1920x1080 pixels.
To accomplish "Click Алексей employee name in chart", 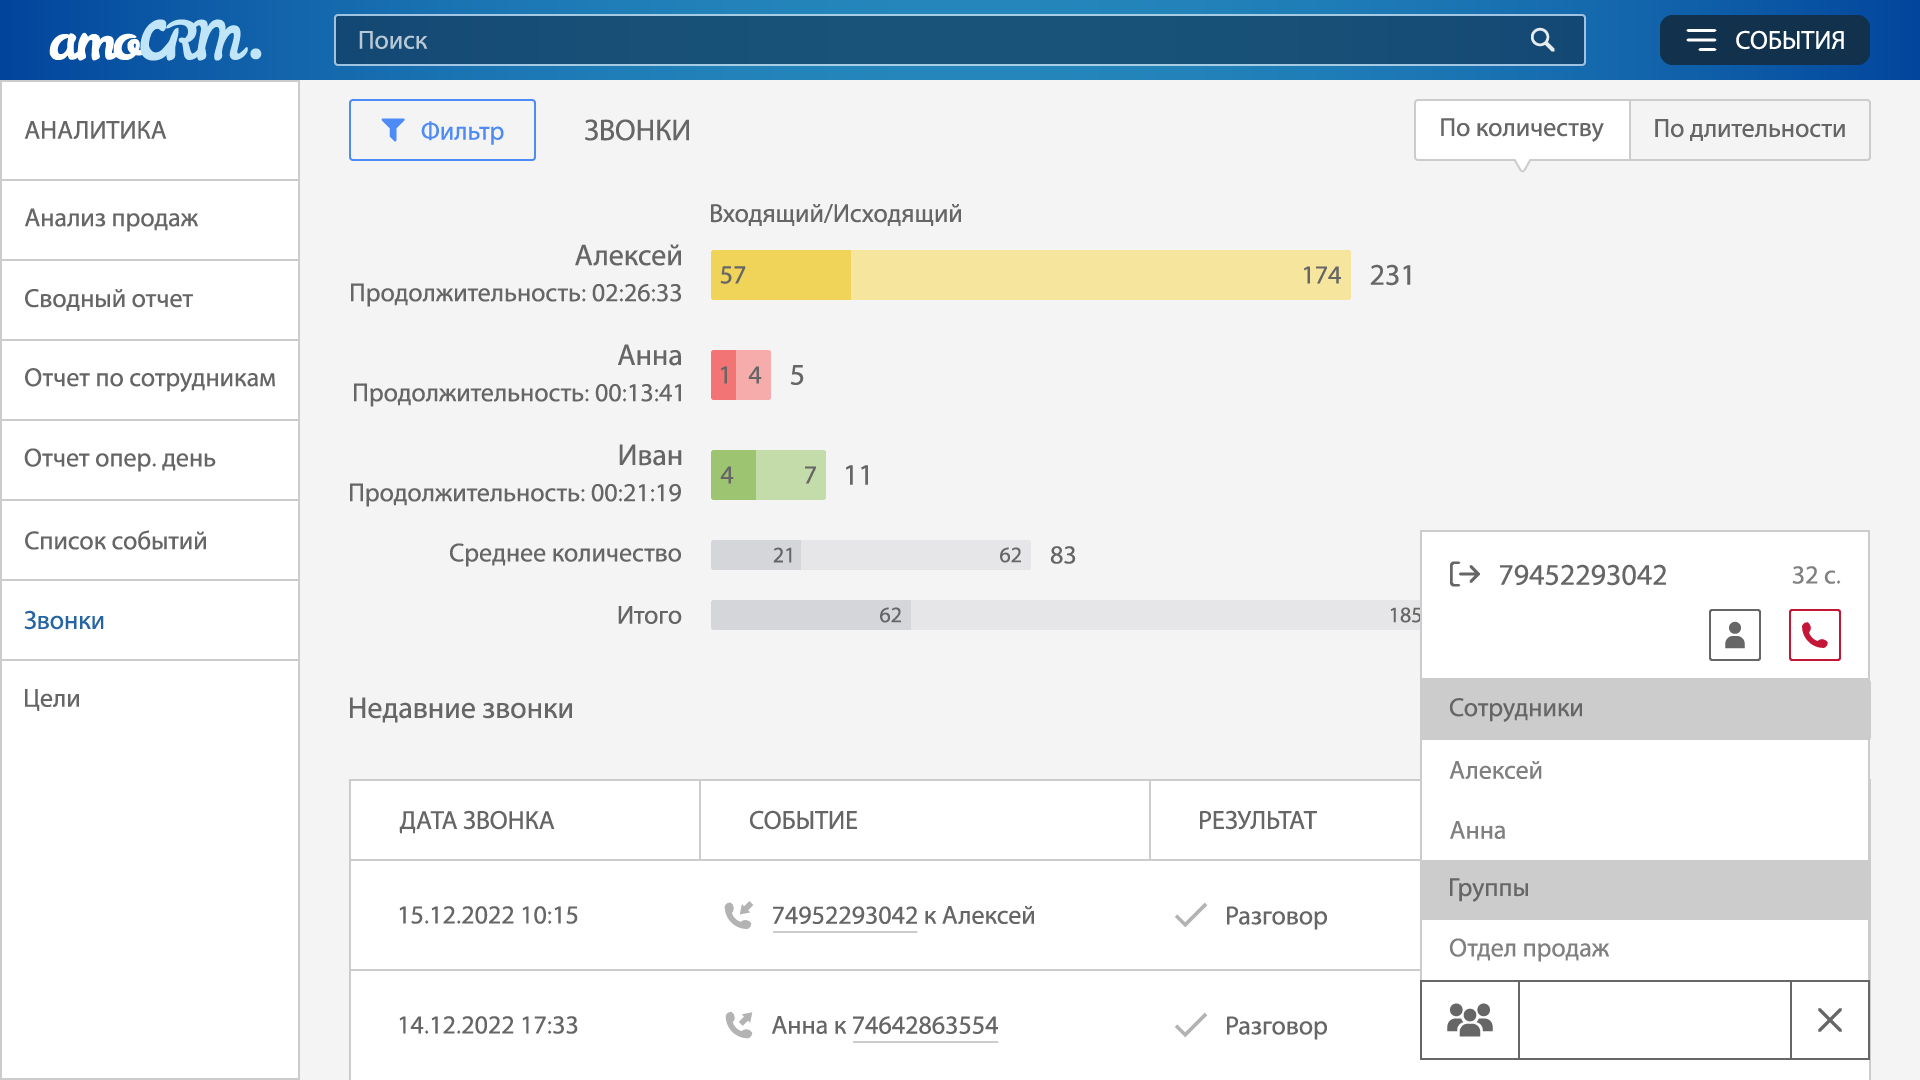I will [x=628, y=256].
